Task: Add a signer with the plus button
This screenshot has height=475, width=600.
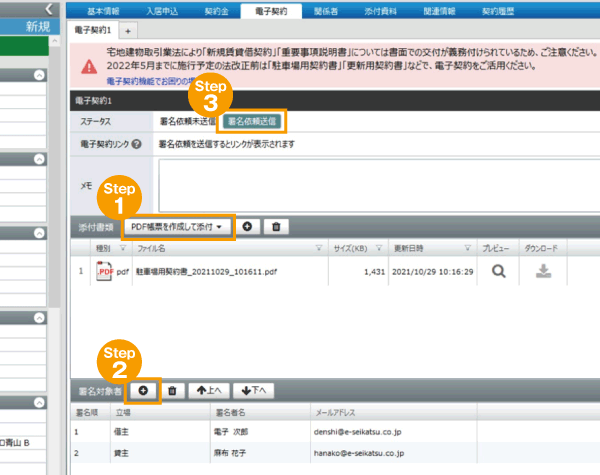Action: [x=143, y=390]
